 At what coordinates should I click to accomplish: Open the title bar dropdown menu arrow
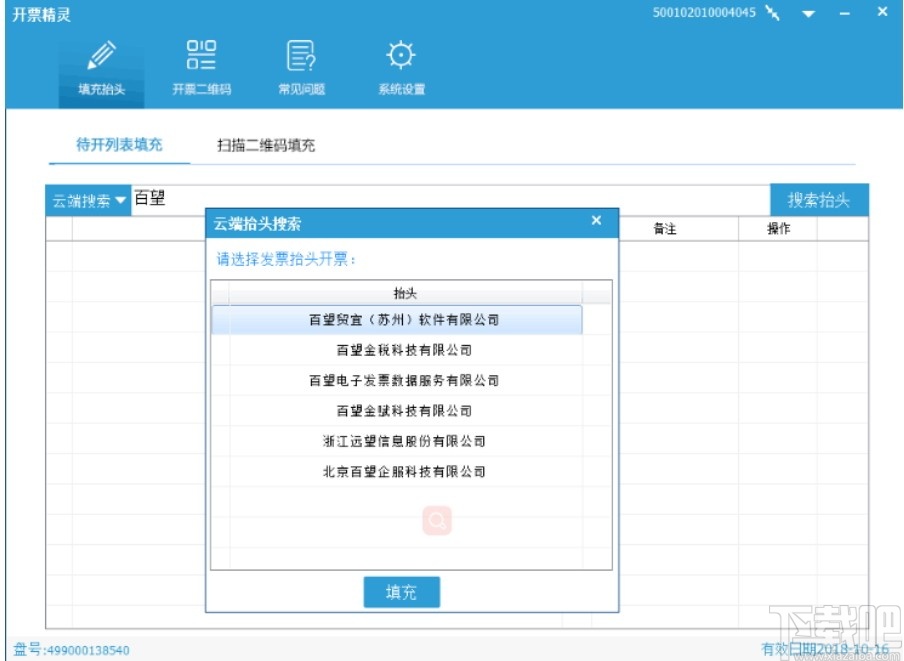pos(808,14)
